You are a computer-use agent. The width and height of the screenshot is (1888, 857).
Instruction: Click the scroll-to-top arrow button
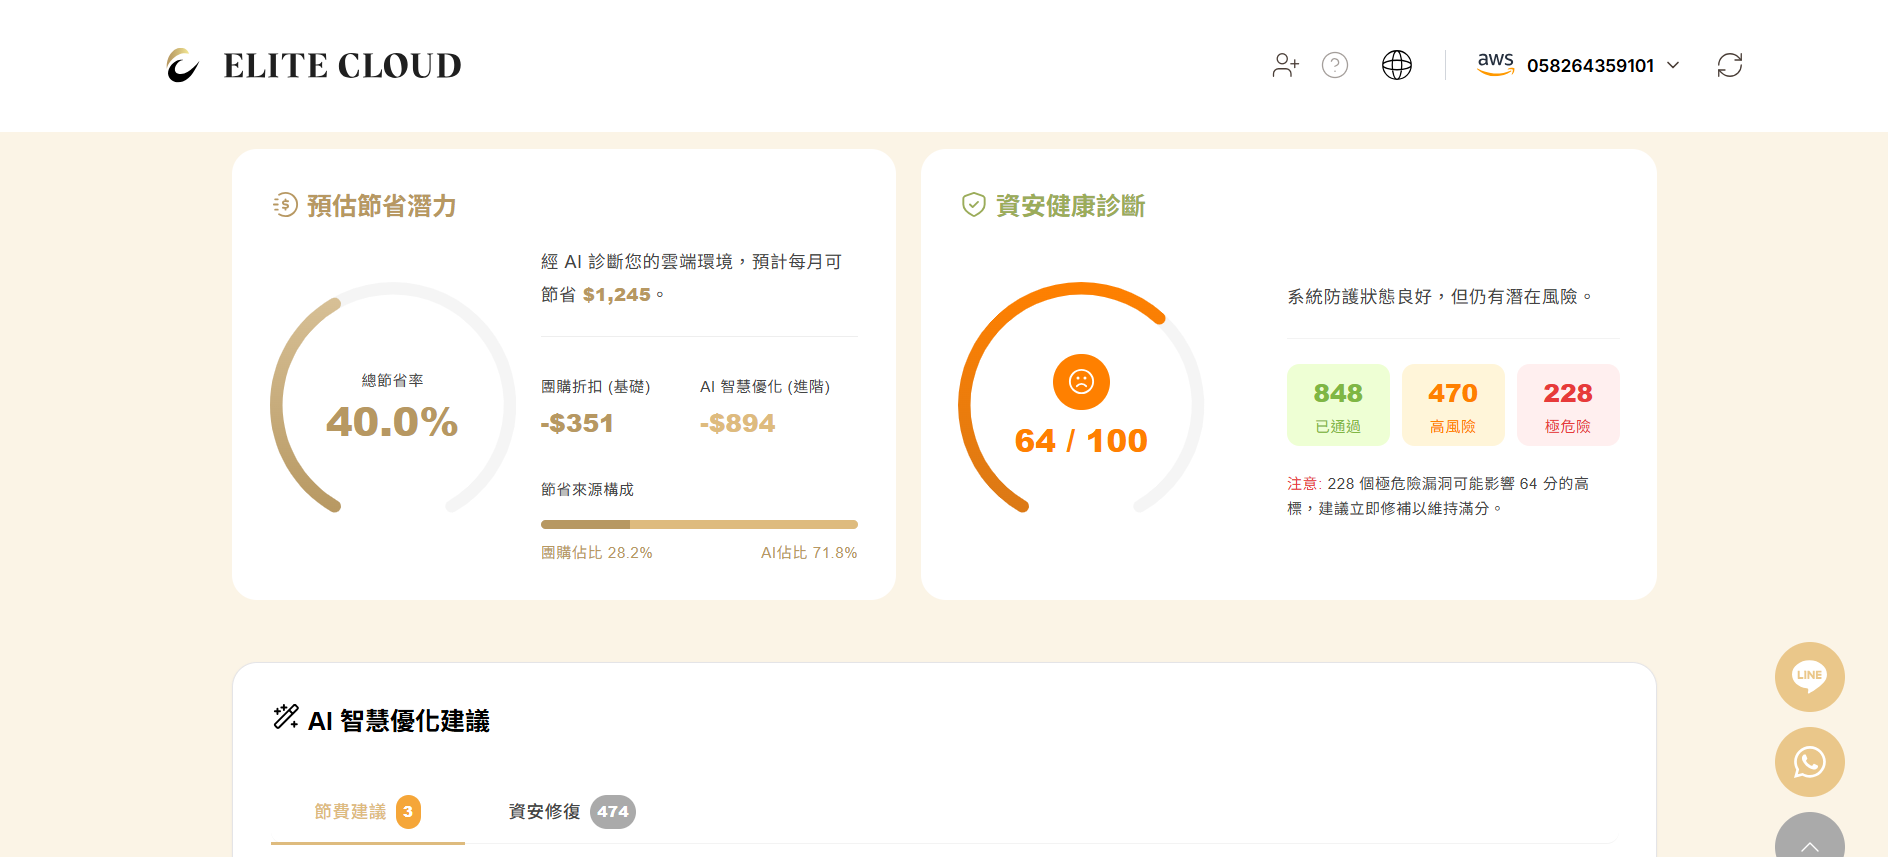pyautogui.click(x=1809, y=840)
